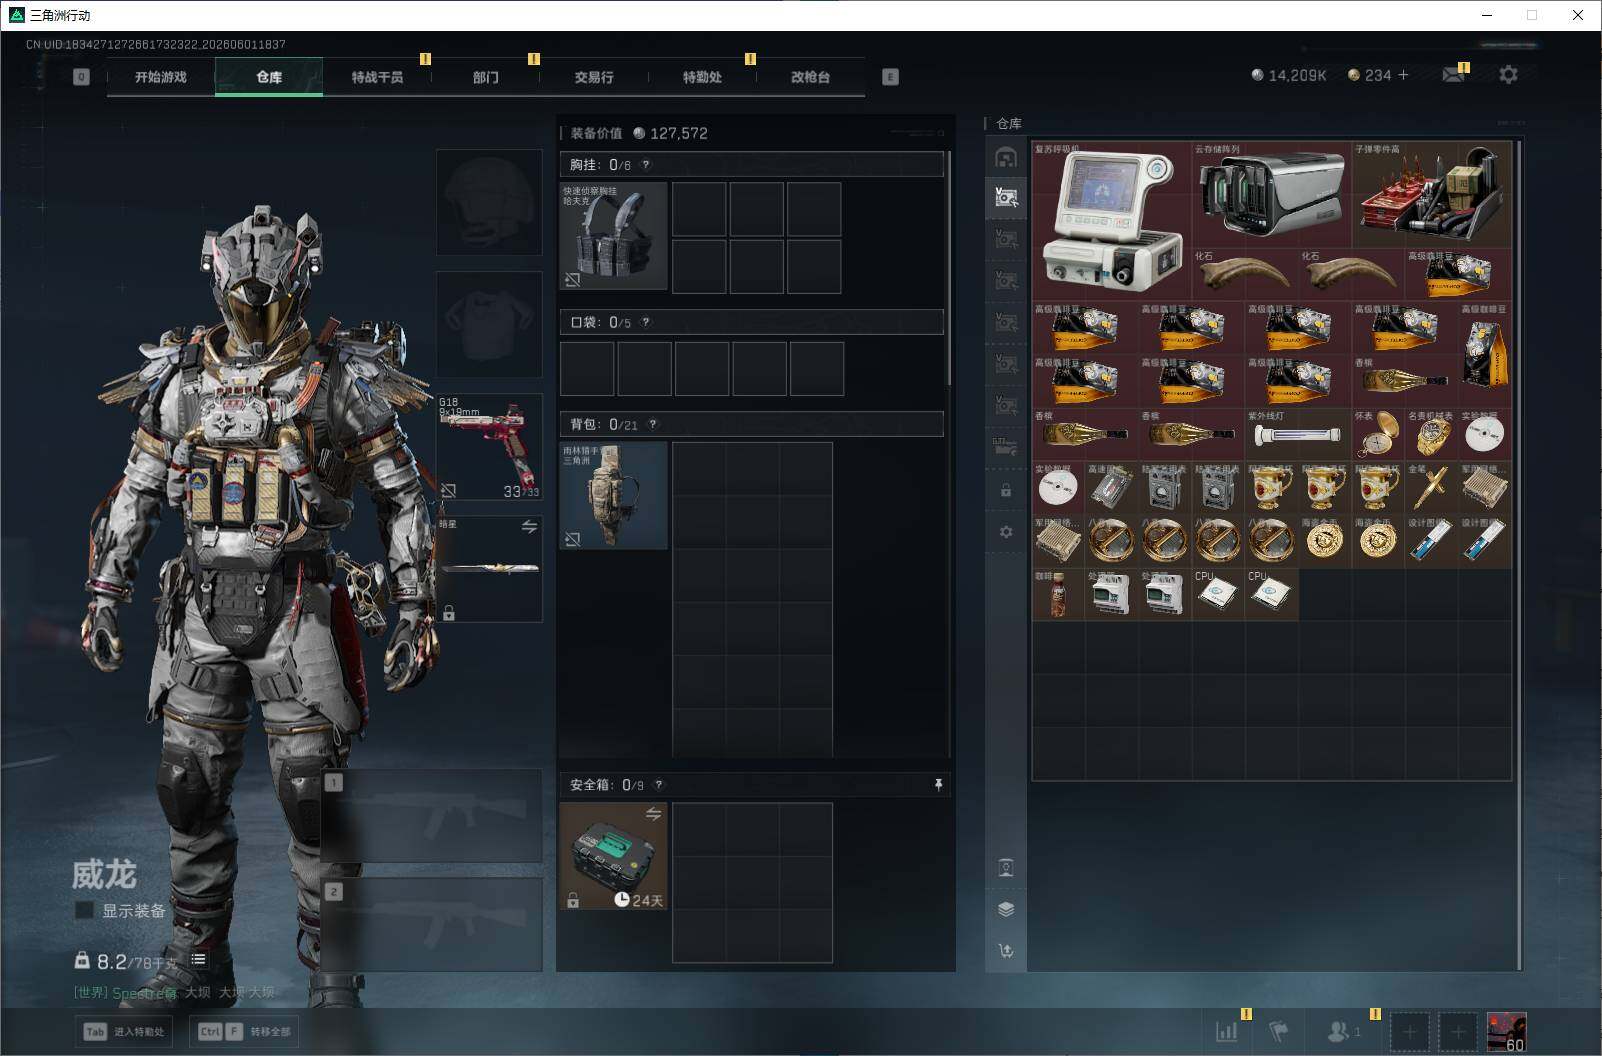Select primary weapon slot 1

point(432,816)
